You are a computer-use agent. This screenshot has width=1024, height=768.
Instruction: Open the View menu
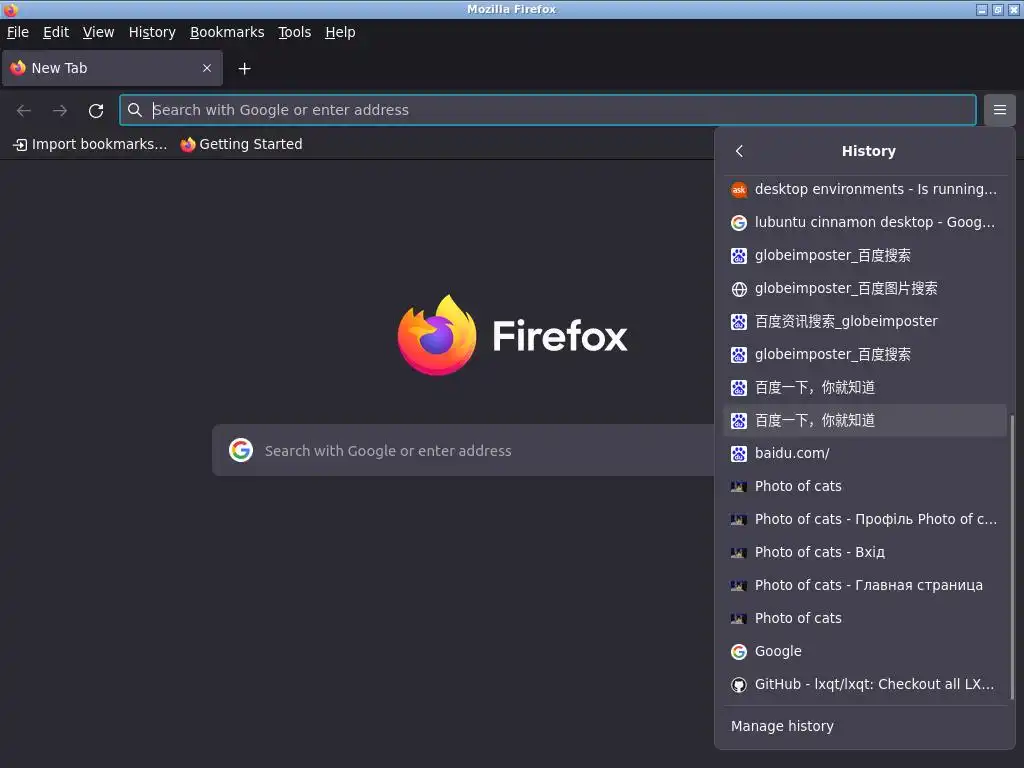(98, 32)
